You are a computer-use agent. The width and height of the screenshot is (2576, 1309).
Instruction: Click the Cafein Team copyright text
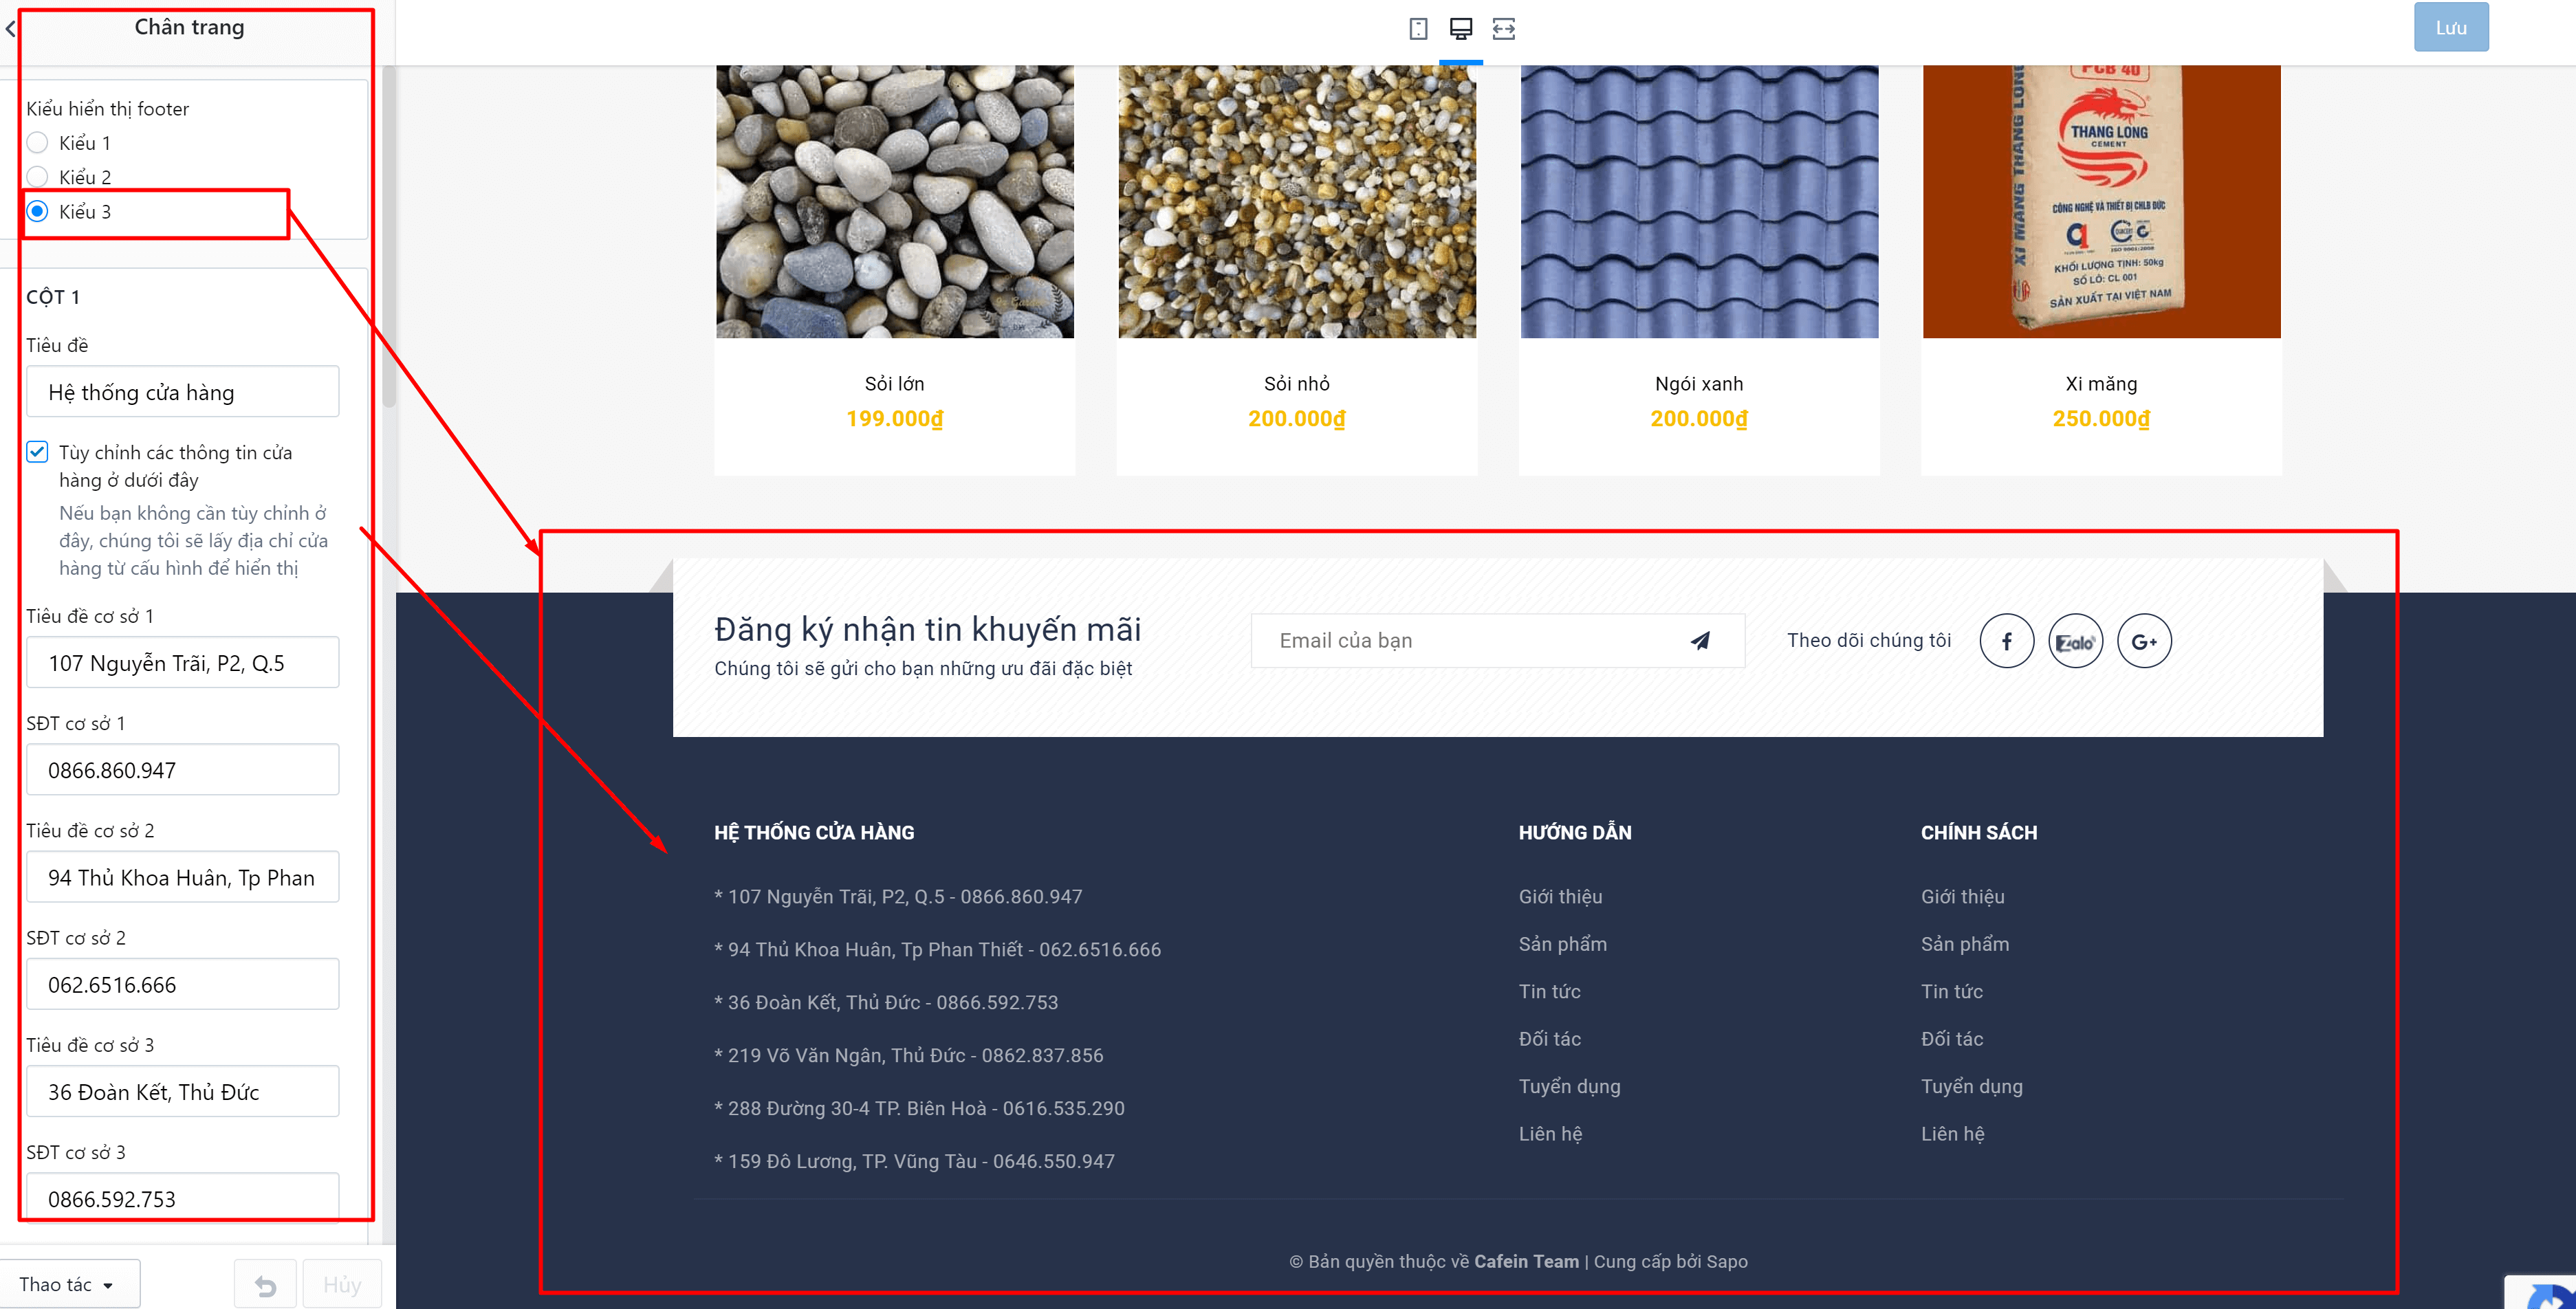[x=1527, y=1262]
